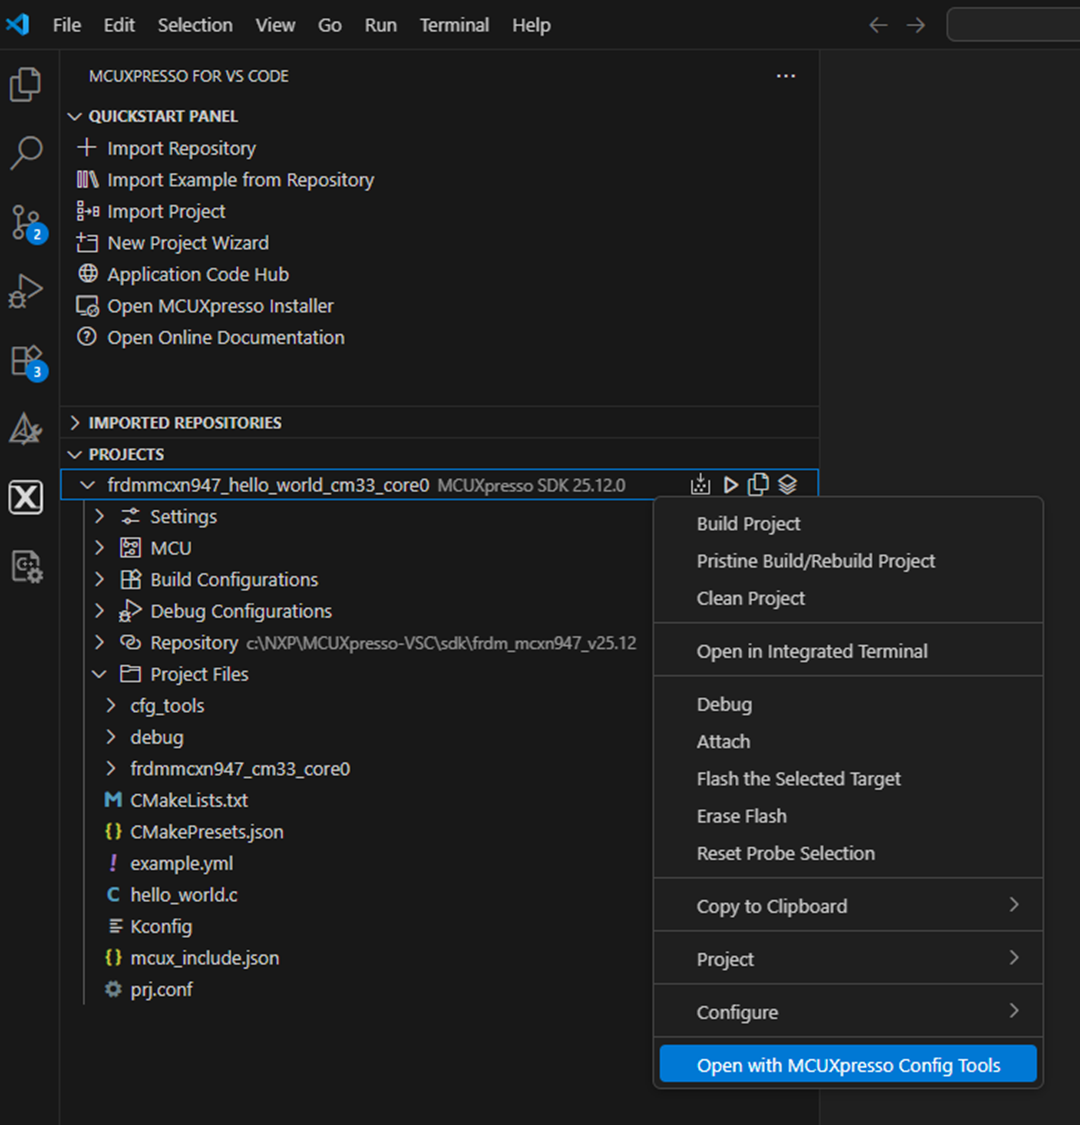Open the Search view in the activity bar

(x=27, y=154)
